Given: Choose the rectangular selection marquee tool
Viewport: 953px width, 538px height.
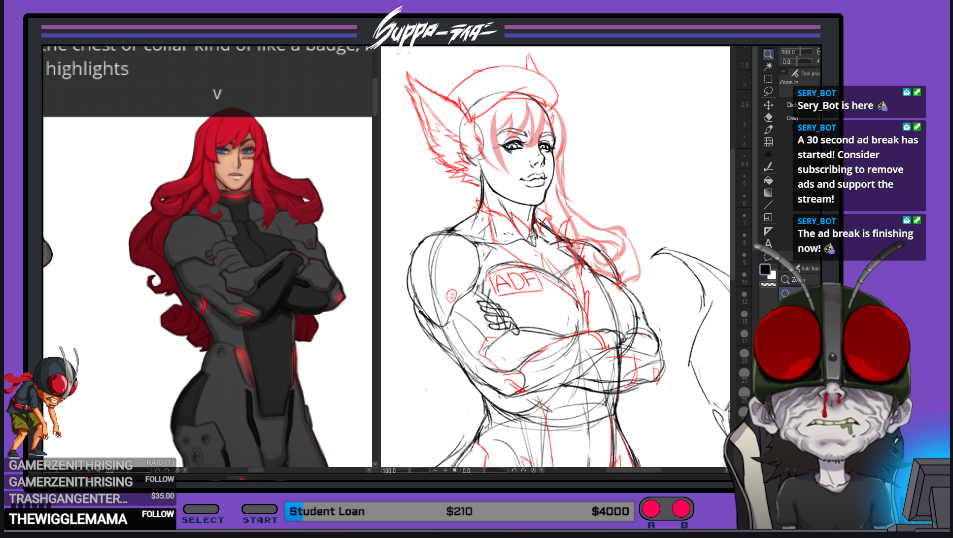Looking at the screenshot, I should (768, 78).
